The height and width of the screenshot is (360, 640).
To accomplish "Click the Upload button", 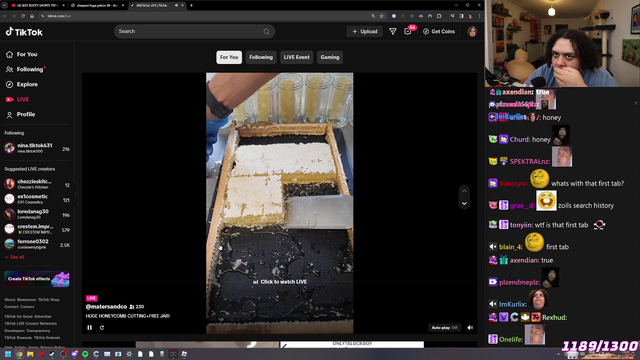I will [x=364, y=31].
